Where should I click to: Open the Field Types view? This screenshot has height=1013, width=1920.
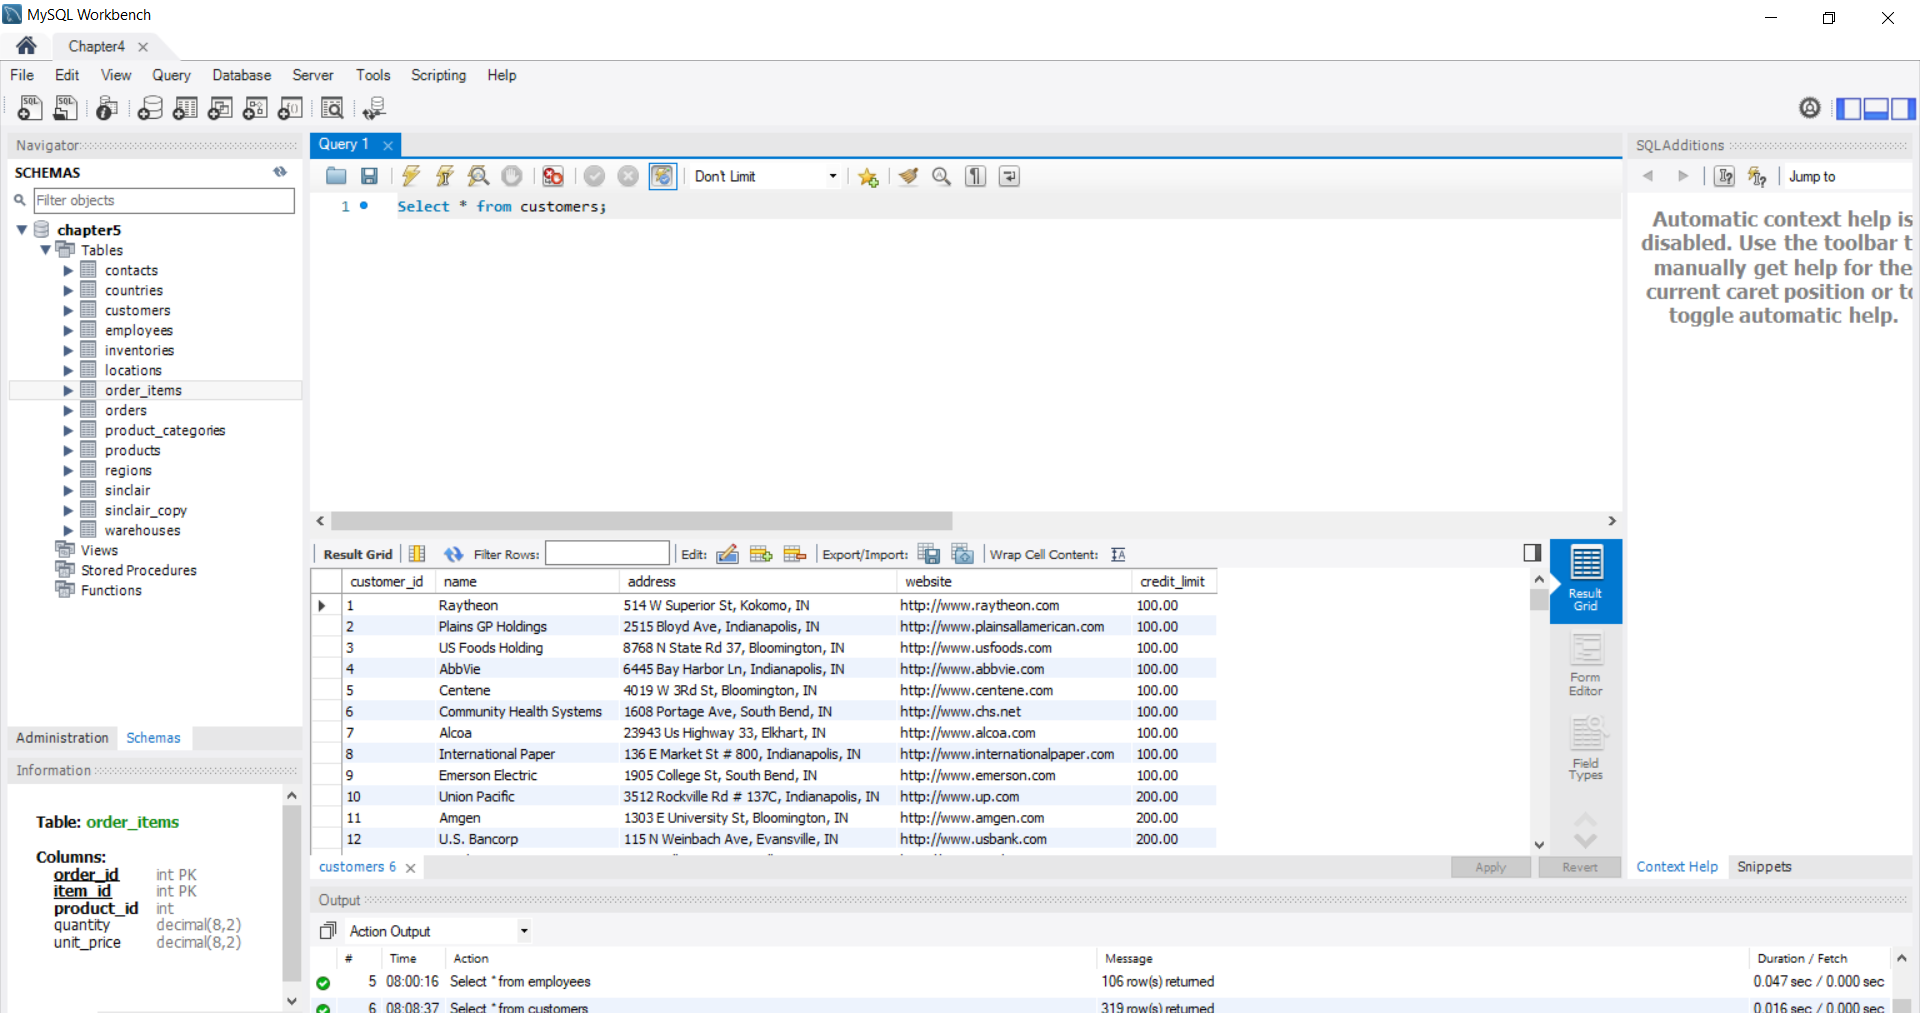coord(1585,750)
